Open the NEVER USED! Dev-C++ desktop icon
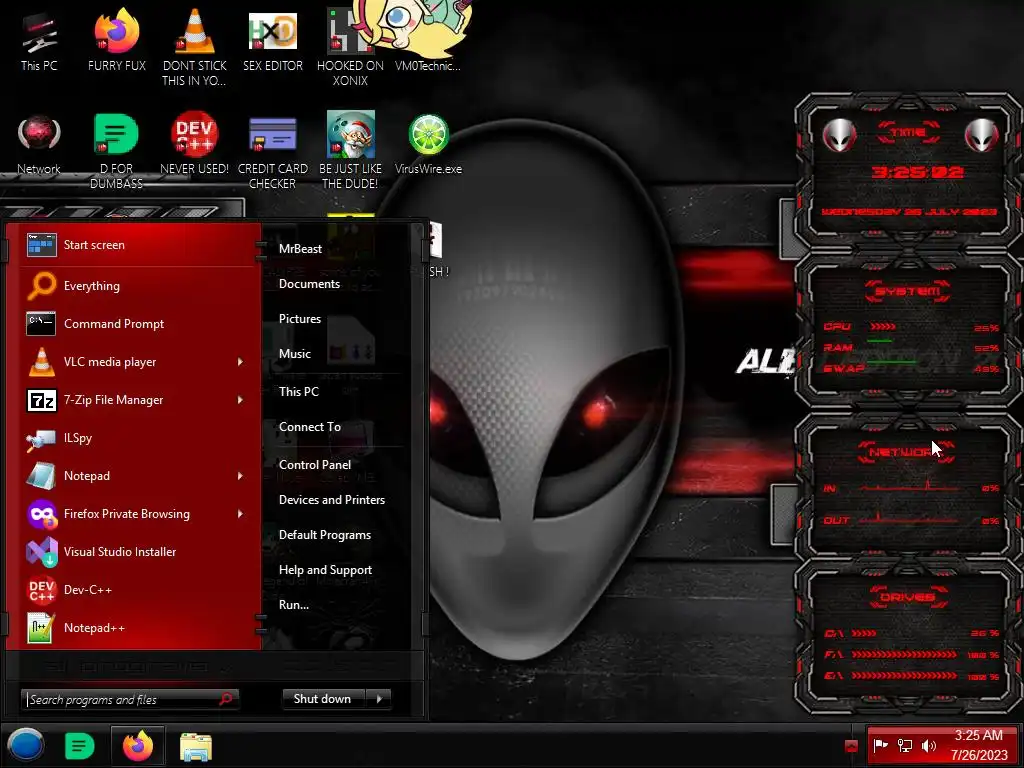 [x=195, y=144]
